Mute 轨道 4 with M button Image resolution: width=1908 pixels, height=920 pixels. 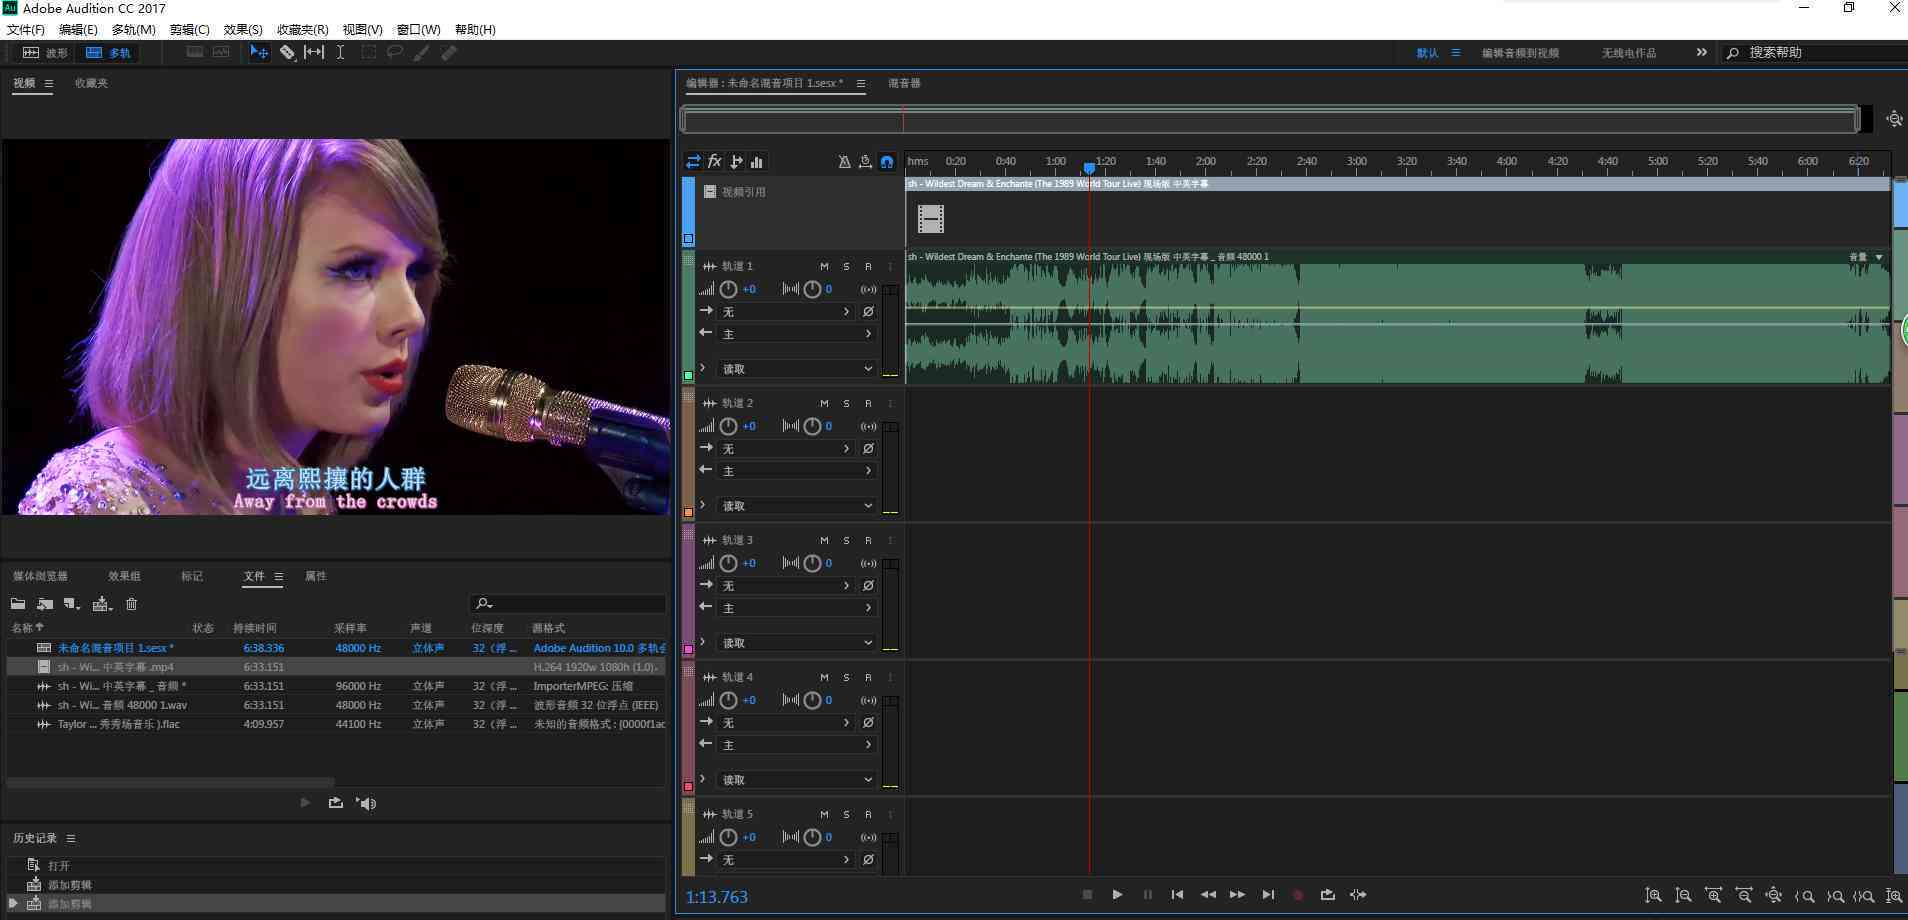pyautogui.click(x=824, y=677)
